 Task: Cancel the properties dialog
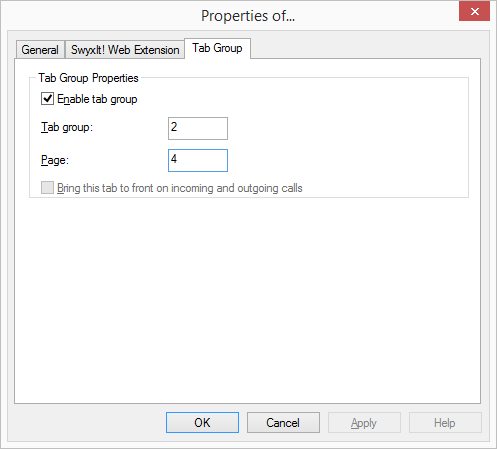tap(283, 423)
